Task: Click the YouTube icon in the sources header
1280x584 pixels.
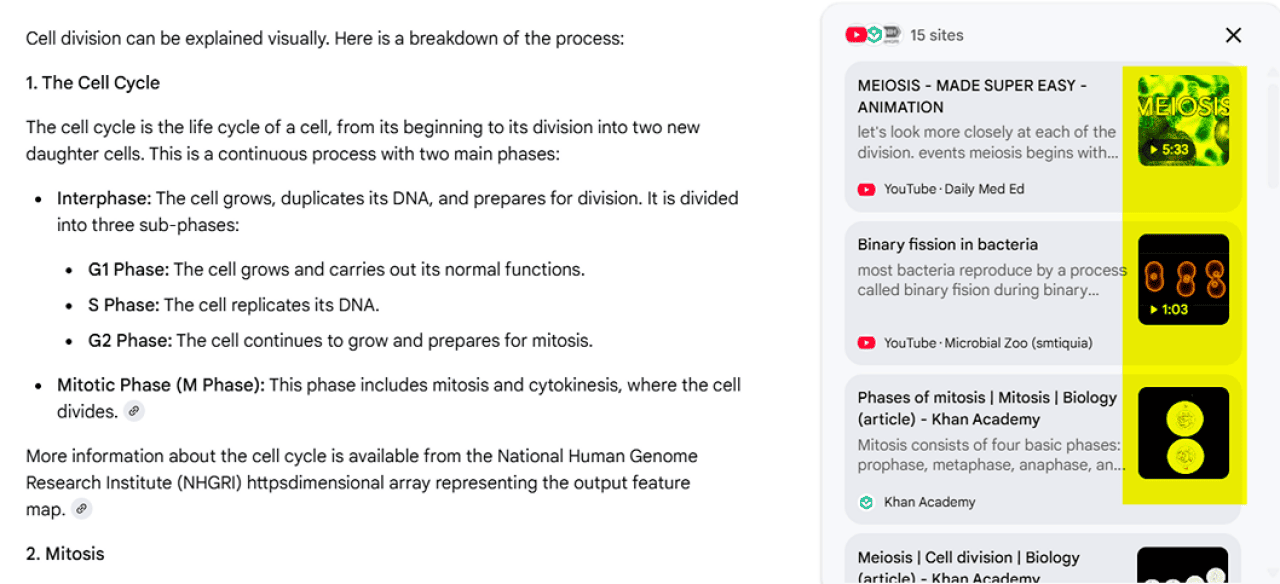Action: 857,34
